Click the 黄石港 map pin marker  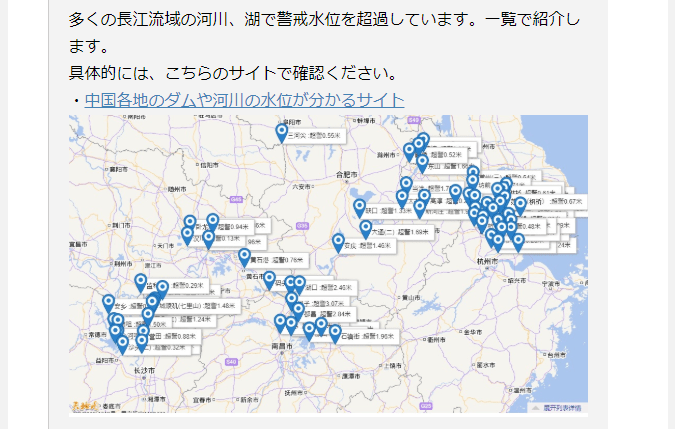click(x=244, y=257)
